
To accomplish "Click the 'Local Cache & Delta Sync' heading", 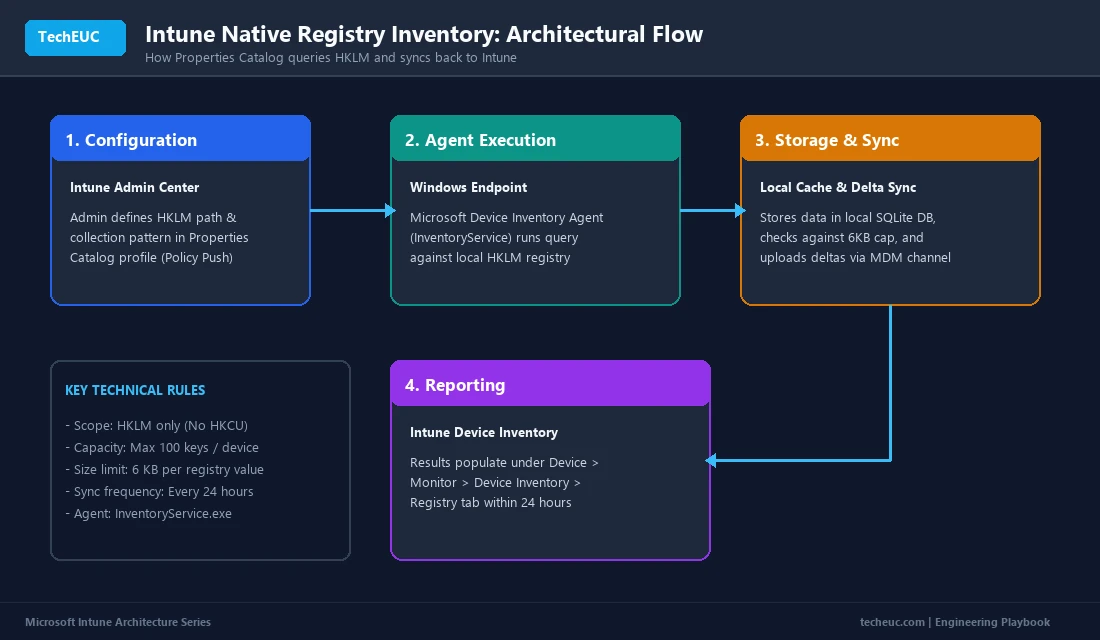I will (x=838, y=187).
